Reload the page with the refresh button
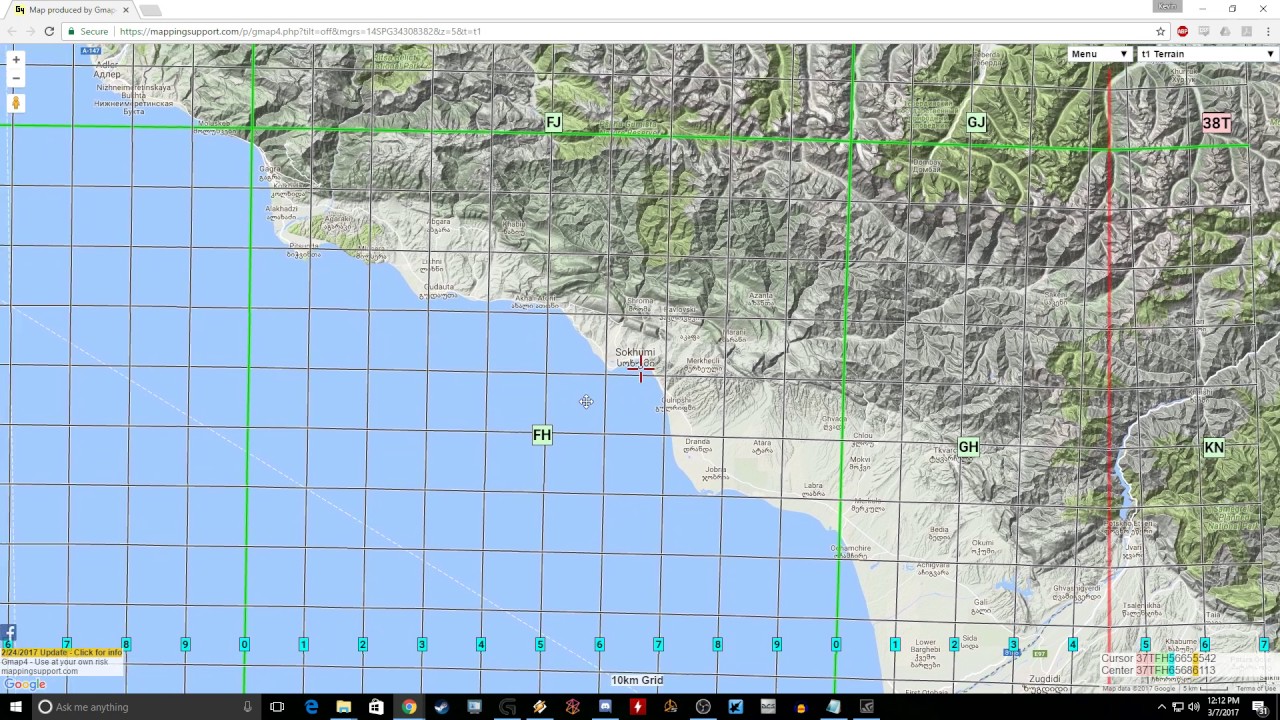The height and width of the screenshot is (720, 1280). [49, 31]
